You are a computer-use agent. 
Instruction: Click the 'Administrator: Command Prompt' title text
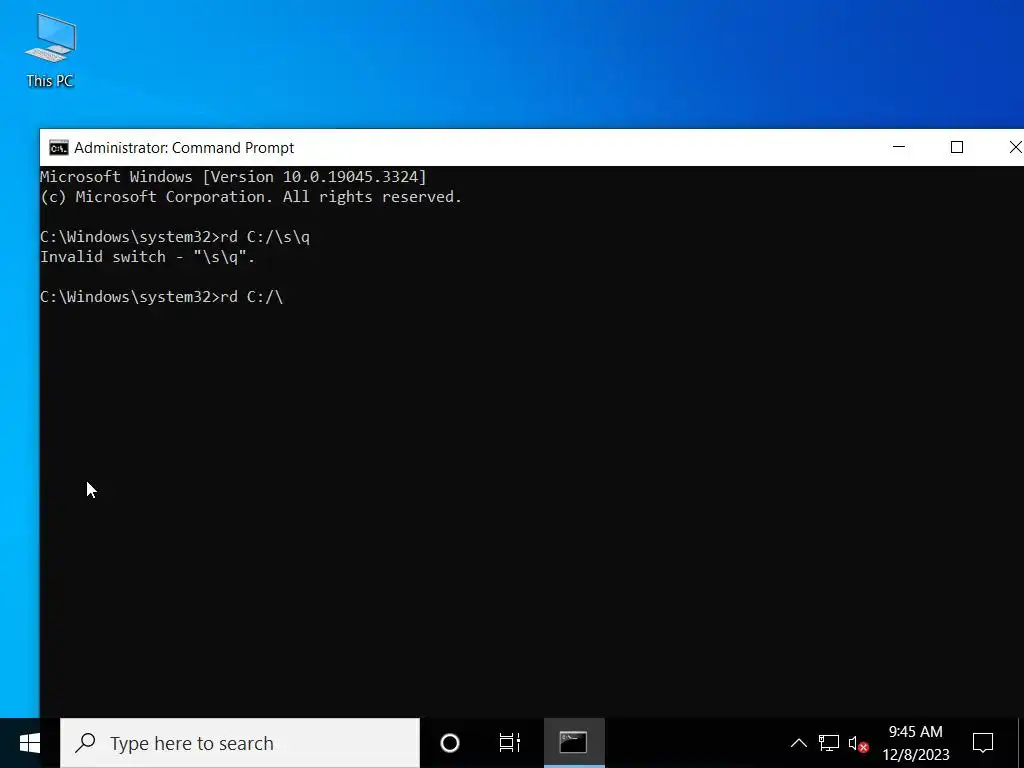click(x=184, y=148)
